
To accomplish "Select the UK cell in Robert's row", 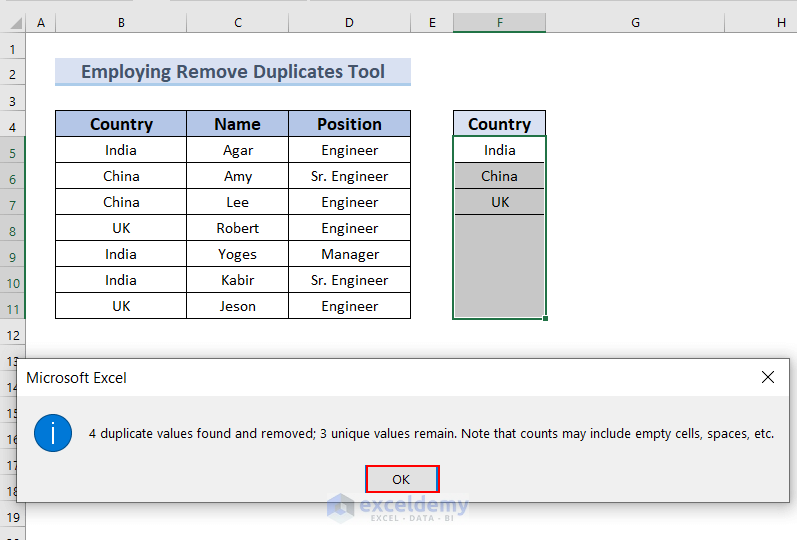I will (121, 228).
